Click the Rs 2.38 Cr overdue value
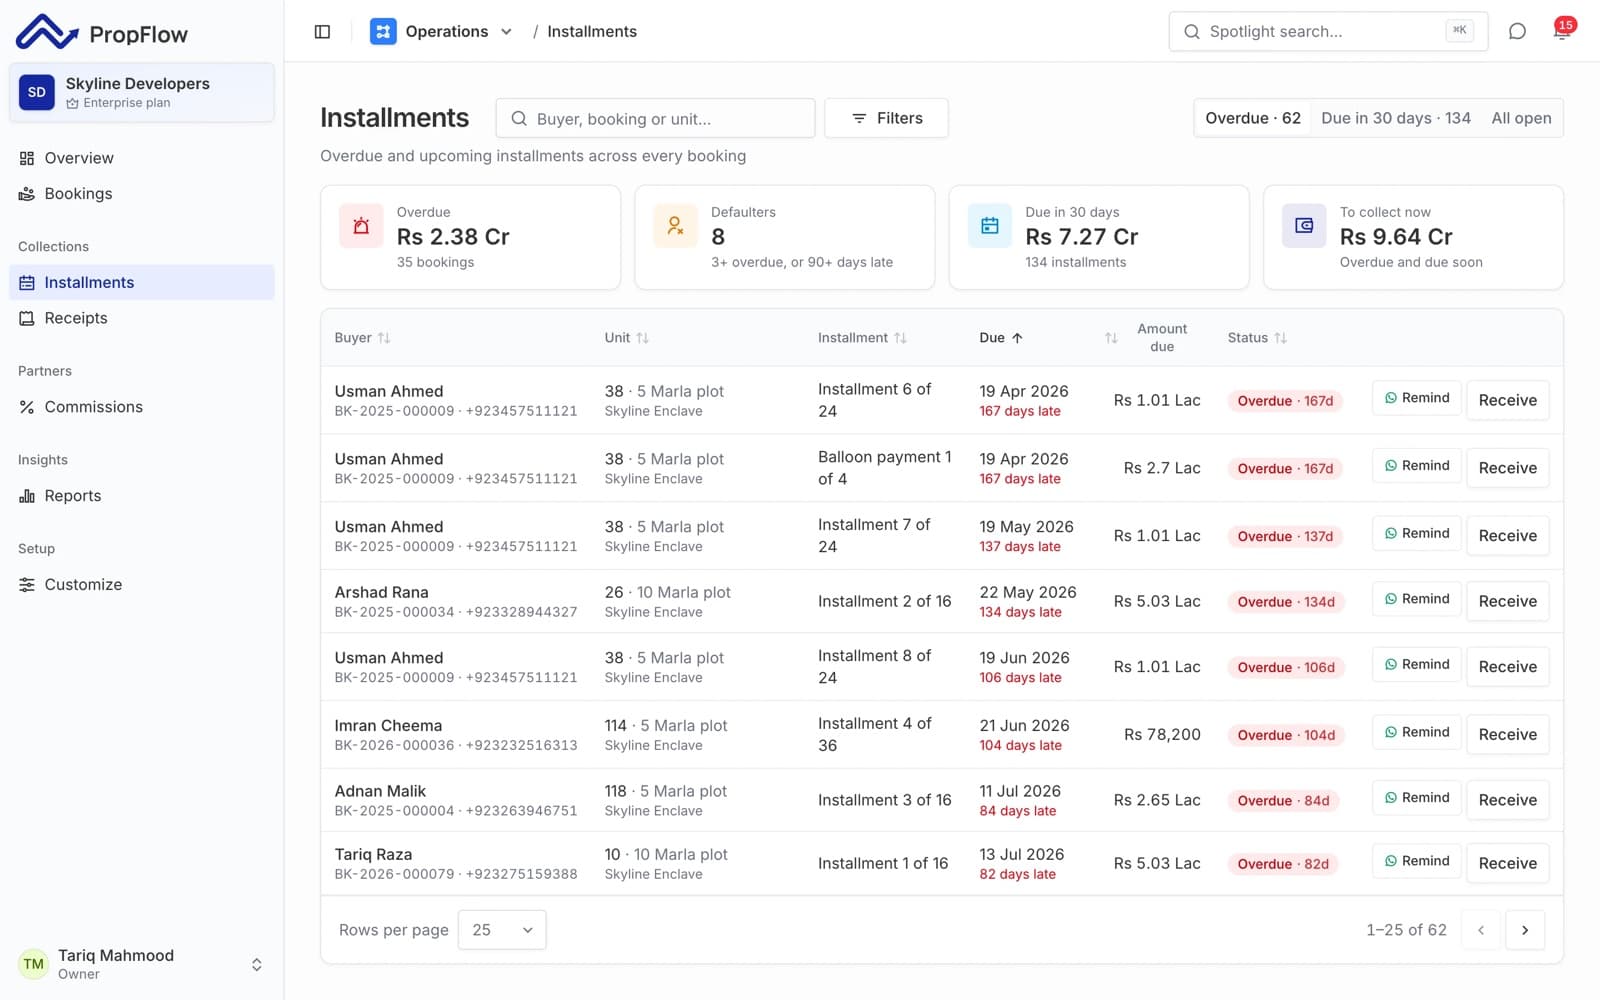The height and width of the screenshot is (1000, 1600). coord(453,237)
